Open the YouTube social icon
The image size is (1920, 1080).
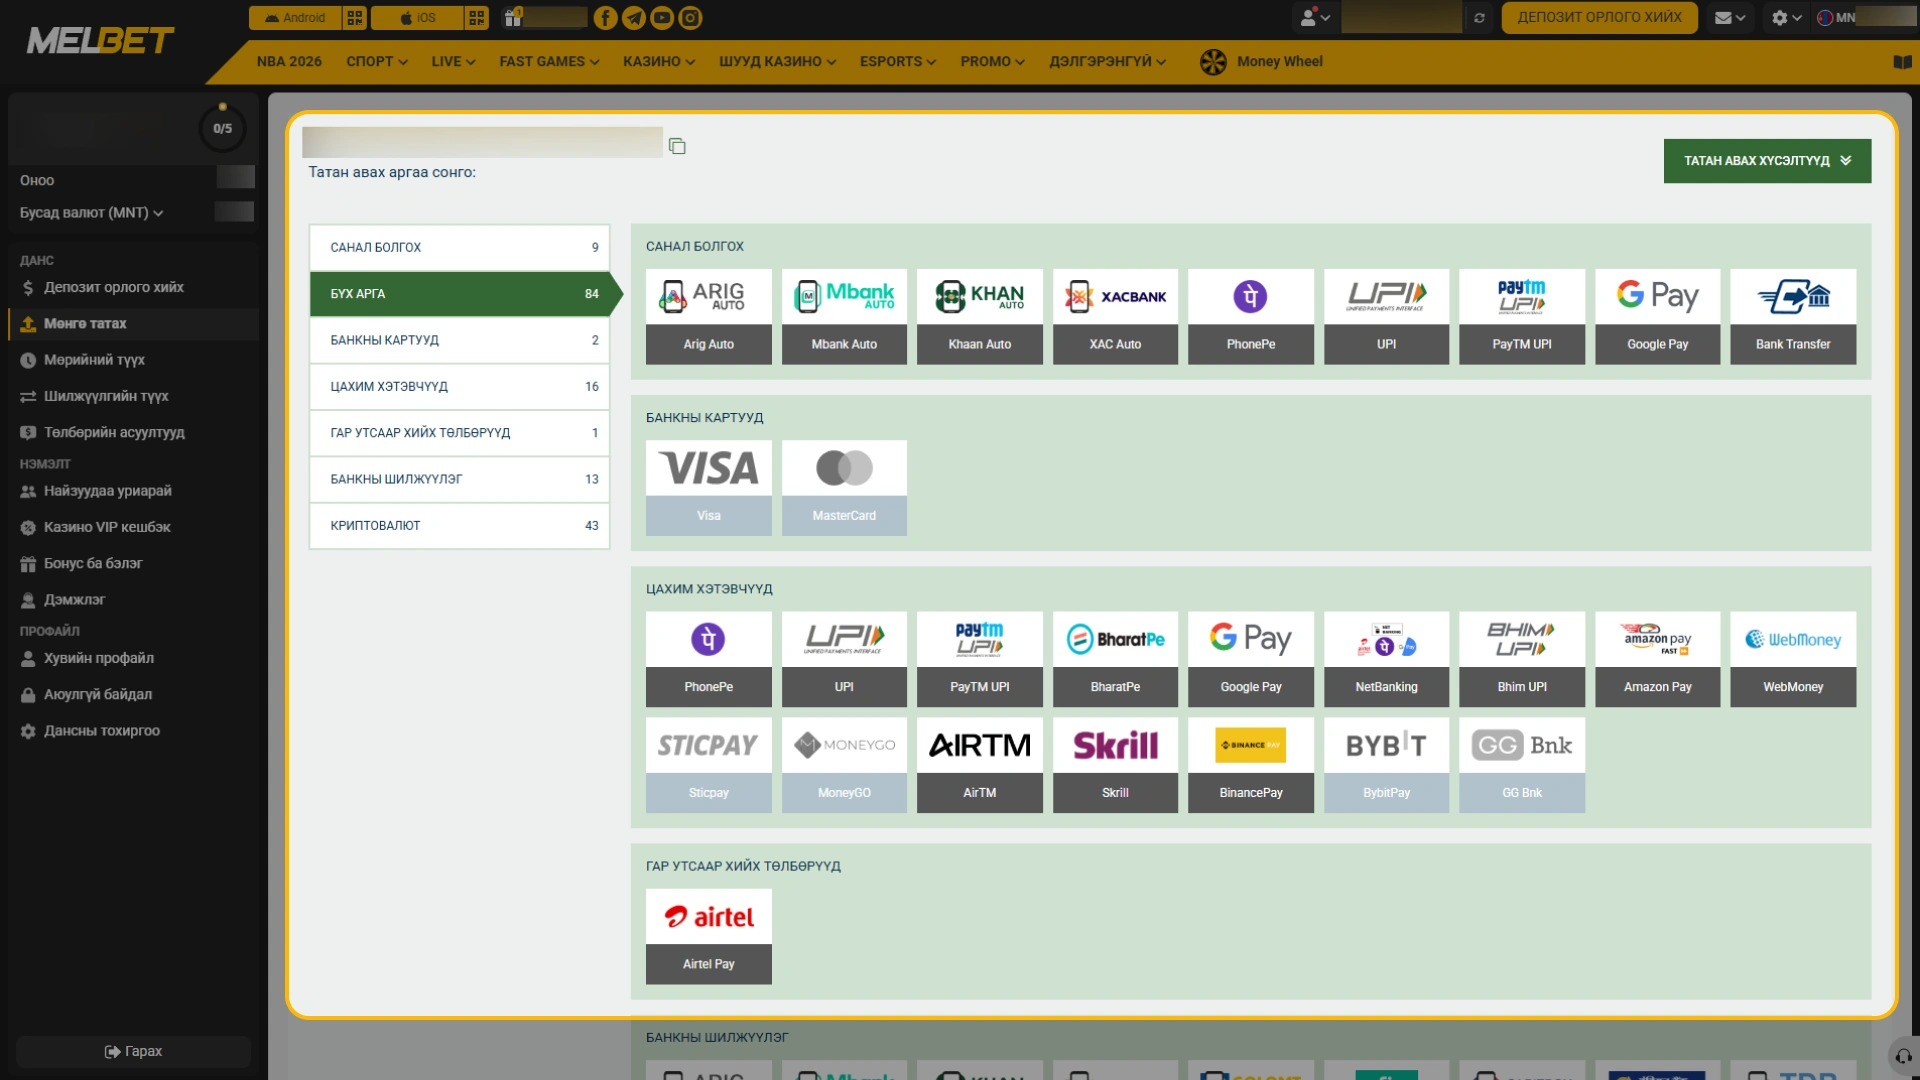click(662, 18)
